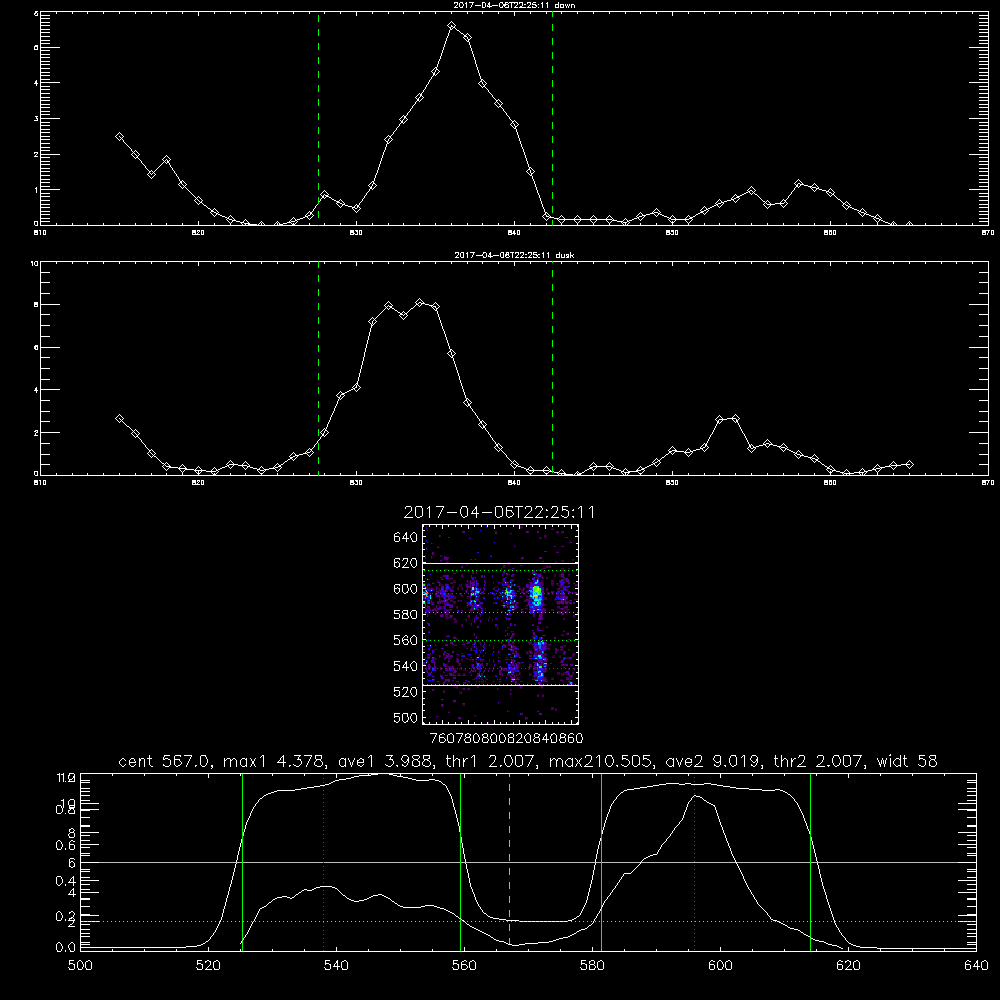Click the '2017-04-06T22:25:11 dusk' plot title

click(514, 255)
